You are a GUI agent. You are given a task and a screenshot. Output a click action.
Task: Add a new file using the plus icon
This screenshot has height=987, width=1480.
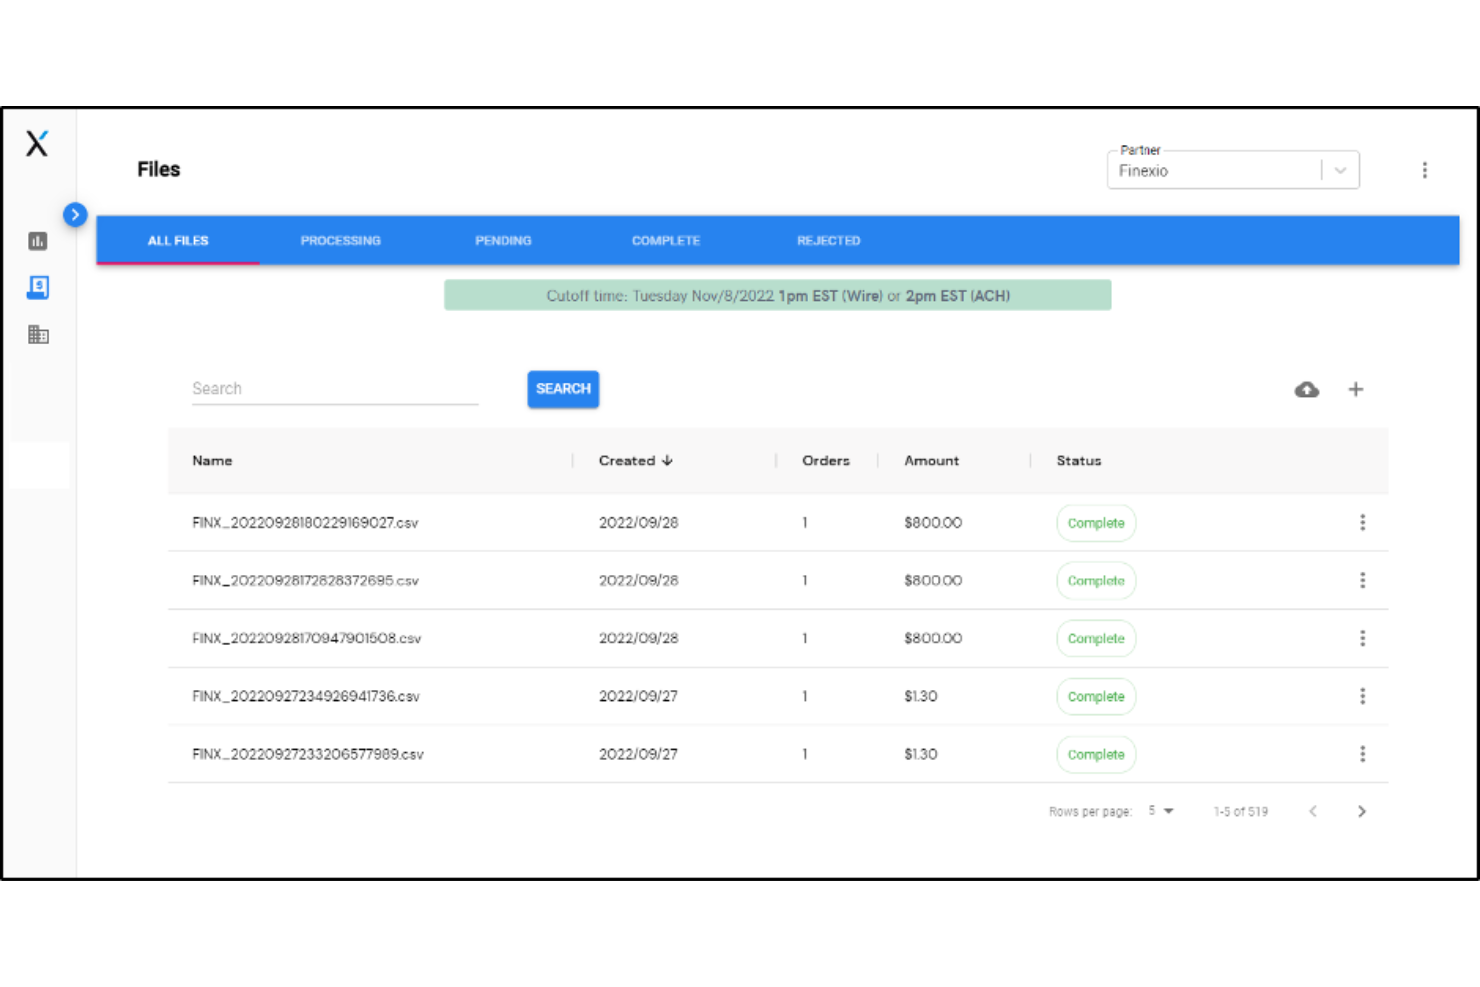(1356, 389)
